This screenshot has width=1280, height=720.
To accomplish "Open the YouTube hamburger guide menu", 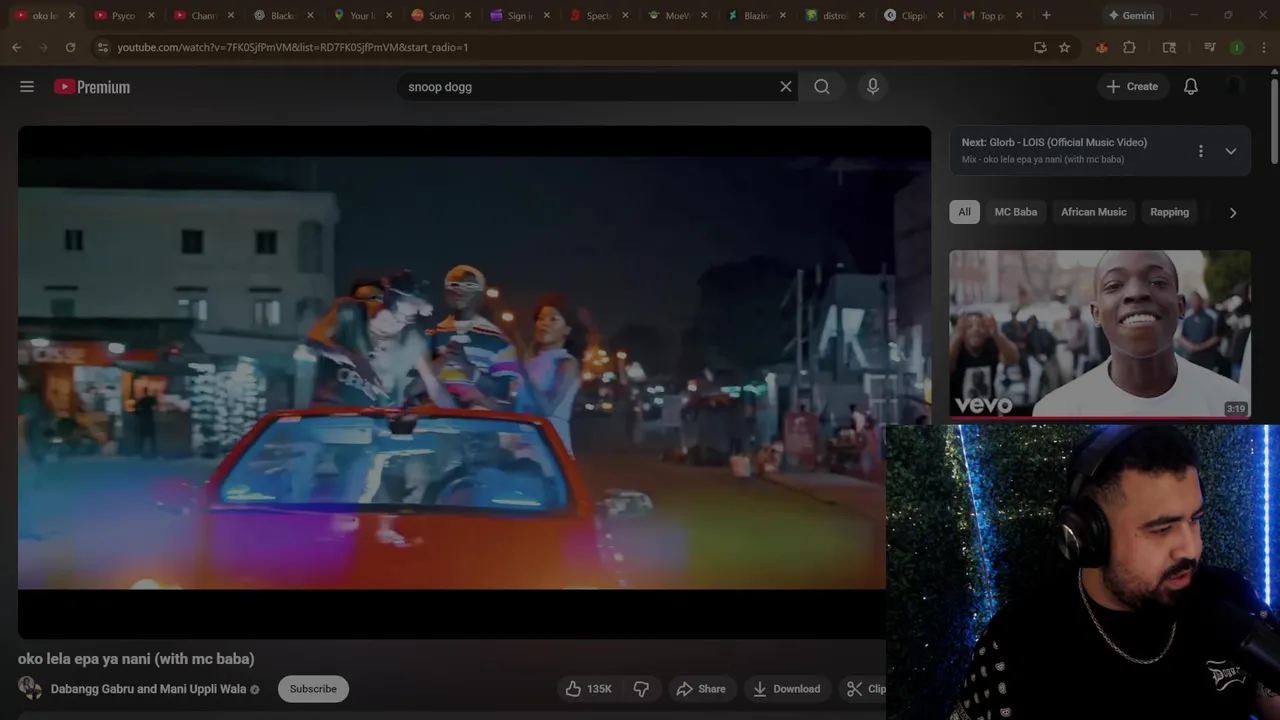I will (x=27, y=87).
